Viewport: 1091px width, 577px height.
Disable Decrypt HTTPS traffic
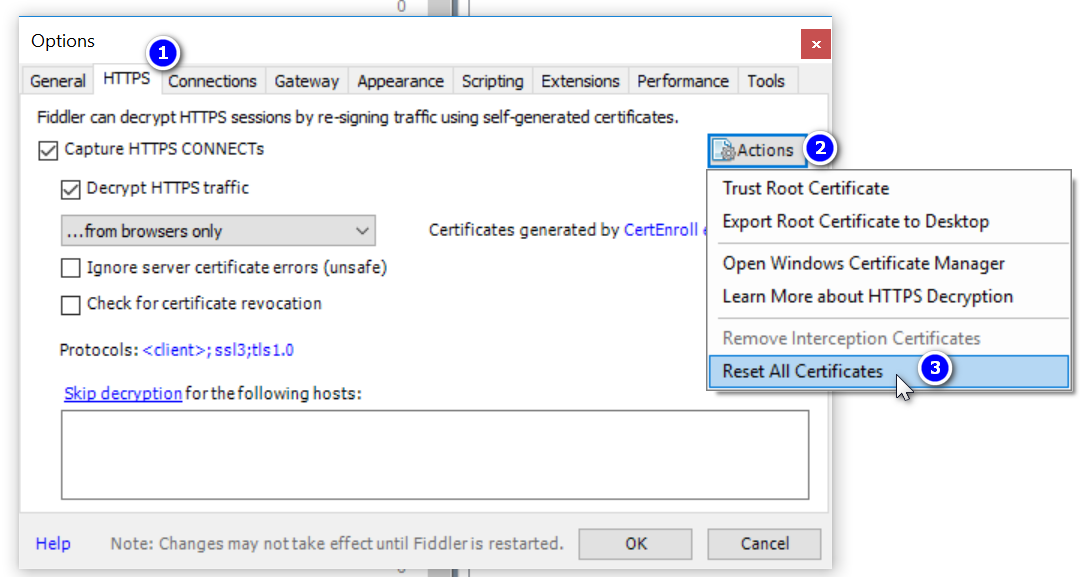[70, 188]
